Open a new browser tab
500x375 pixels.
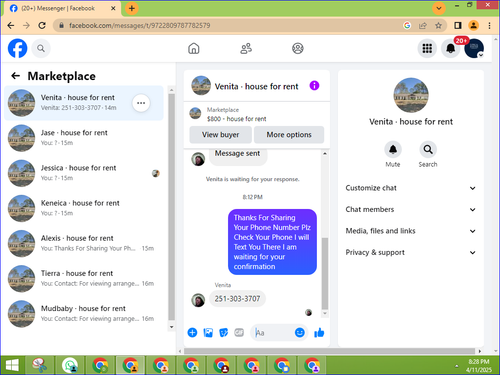click(132, 8)
